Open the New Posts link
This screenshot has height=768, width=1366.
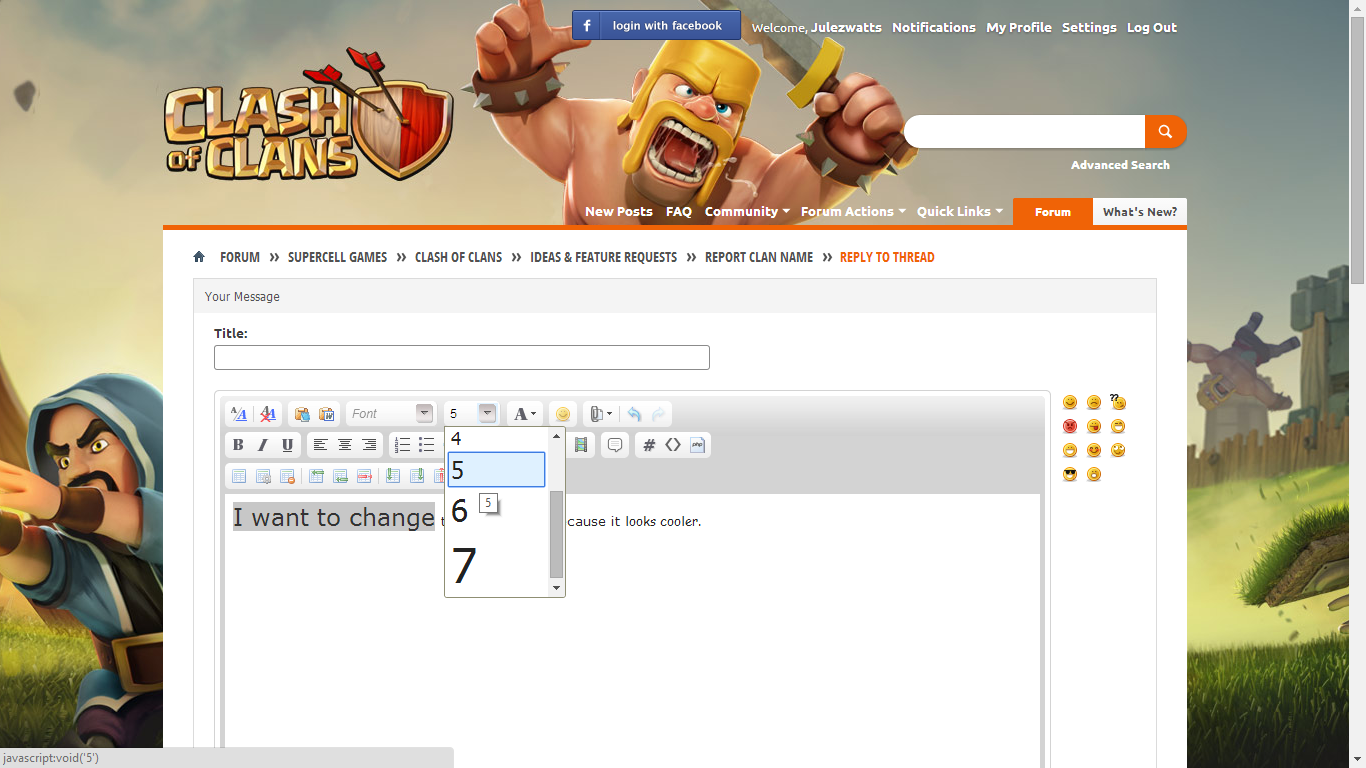619,211
